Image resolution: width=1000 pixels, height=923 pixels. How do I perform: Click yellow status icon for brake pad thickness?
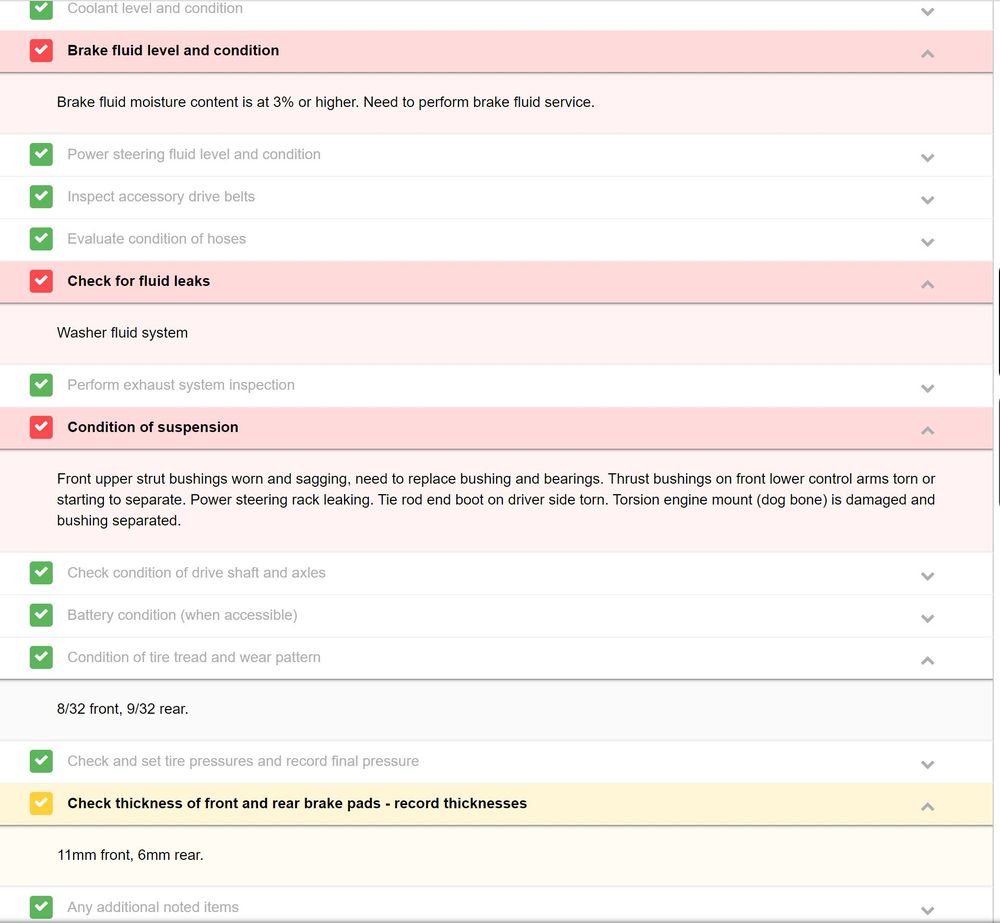[x=41, y=804]
